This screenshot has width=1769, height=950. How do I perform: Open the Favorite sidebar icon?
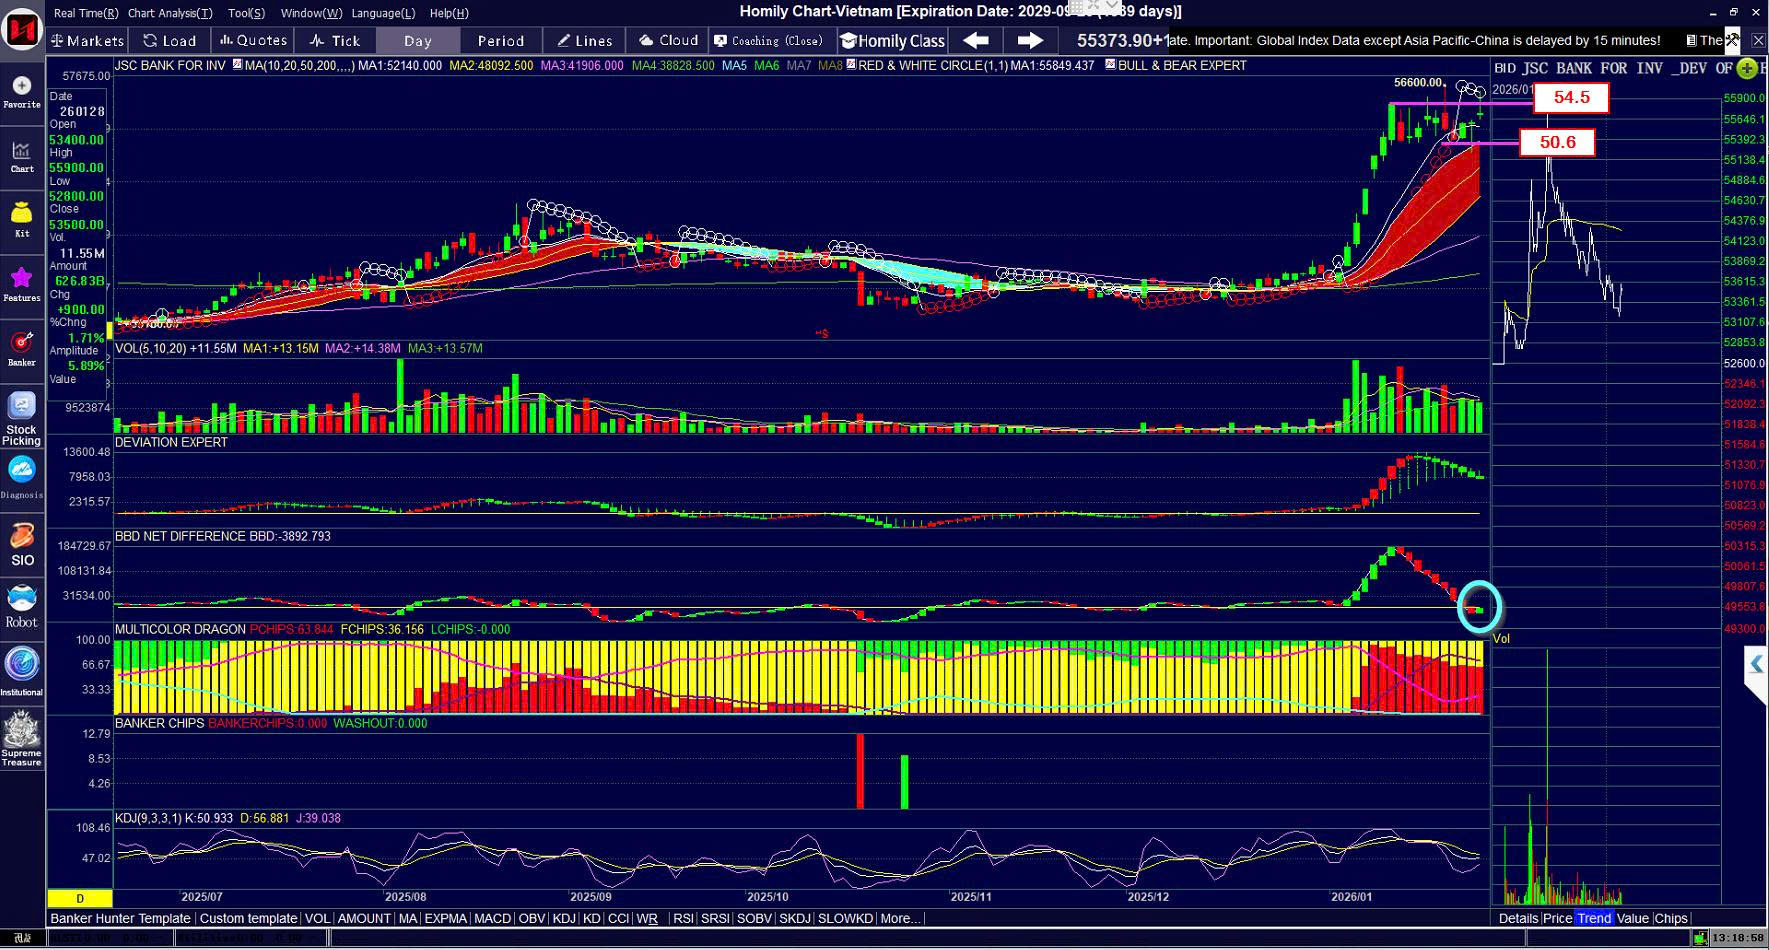22,90
